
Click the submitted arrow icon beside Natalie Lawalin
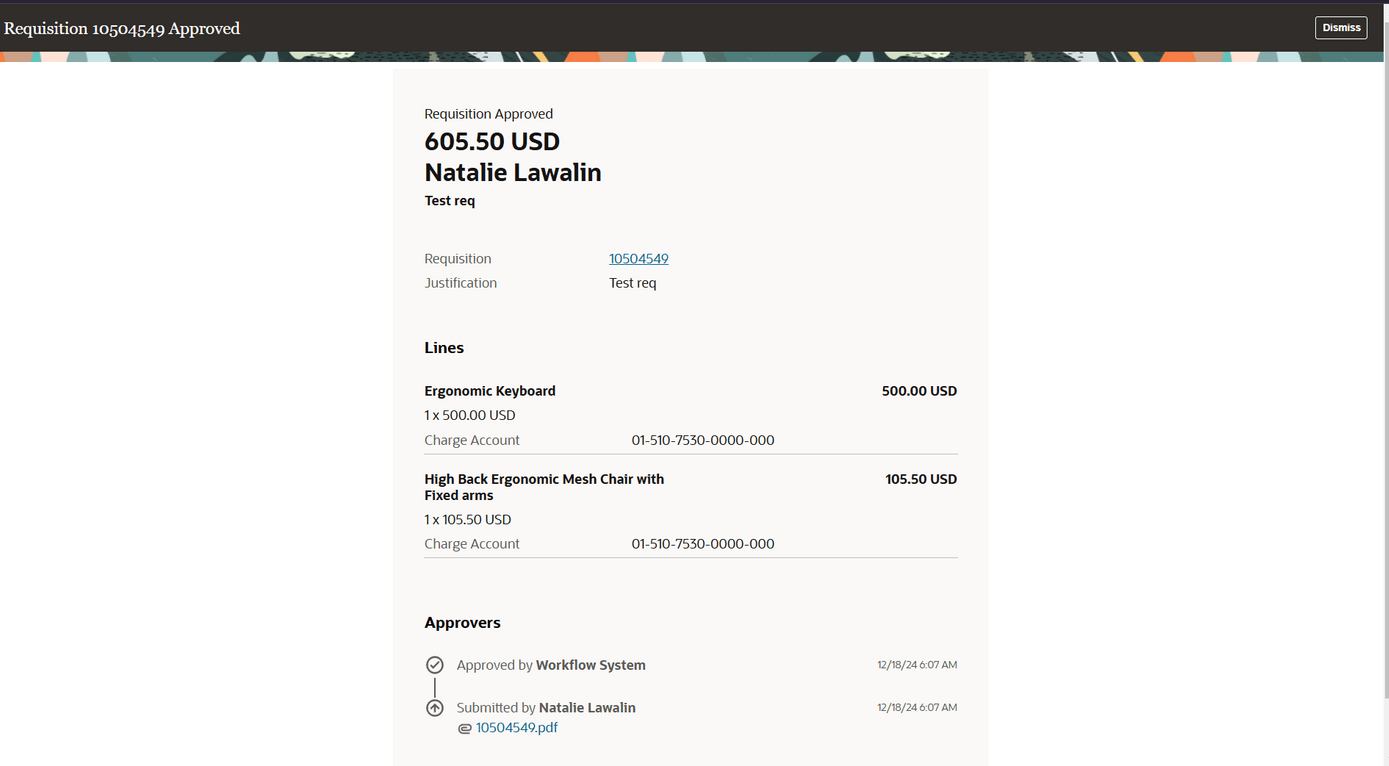(x=435, y=707)
